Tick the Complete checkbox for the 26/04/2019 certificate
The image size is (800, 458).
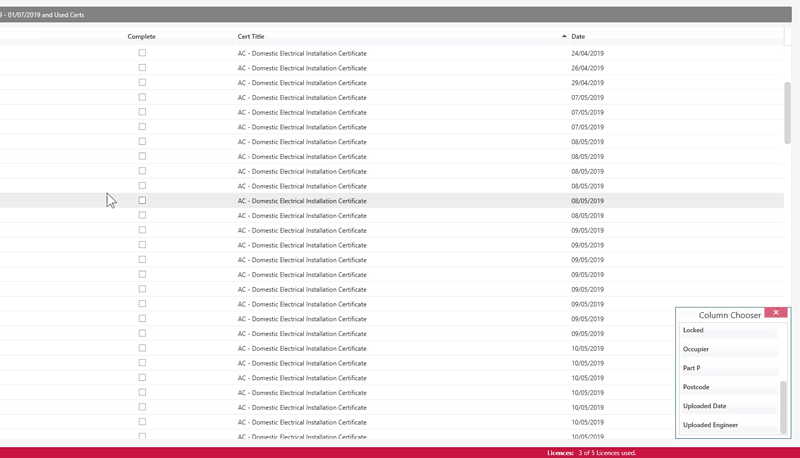pyautogui.click(x=142, y=68)
